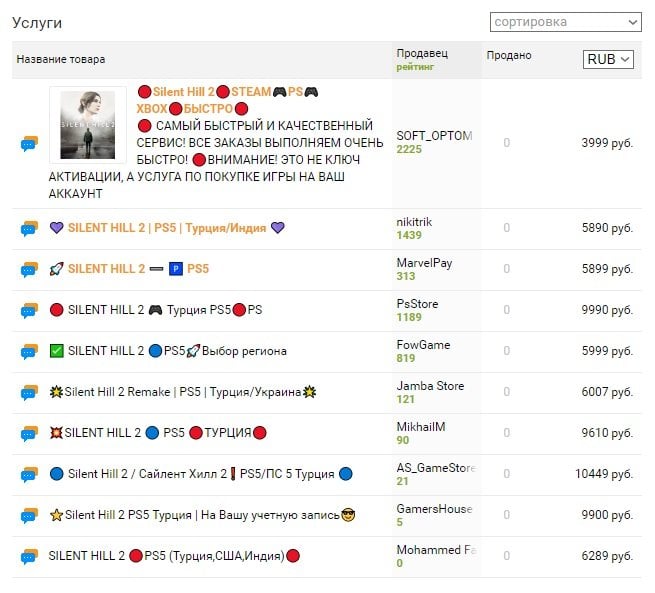Open SILENT HILL 2 PS5 (Турция,США,Индия) listing
655x593 pixels.
click(174, 555)
